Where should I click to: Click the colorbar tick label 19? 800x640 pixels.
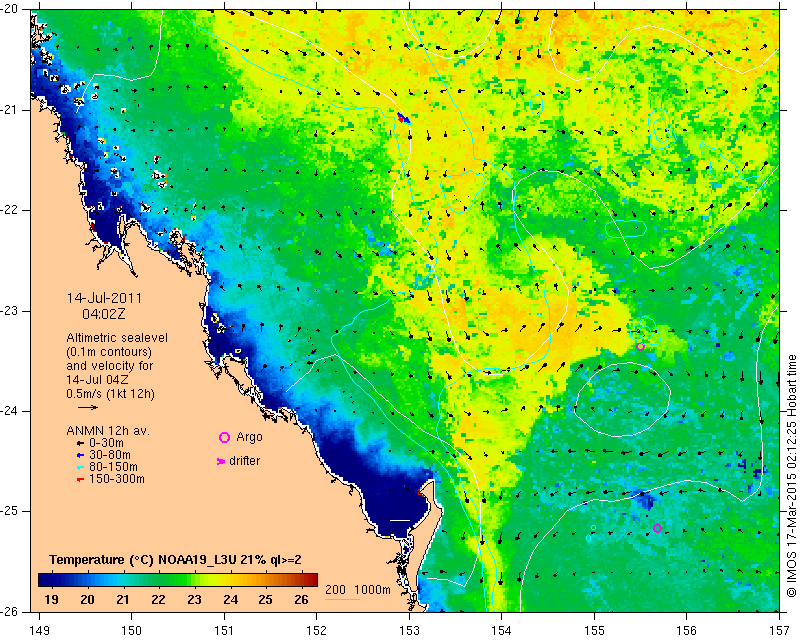[x=52, y=600]
